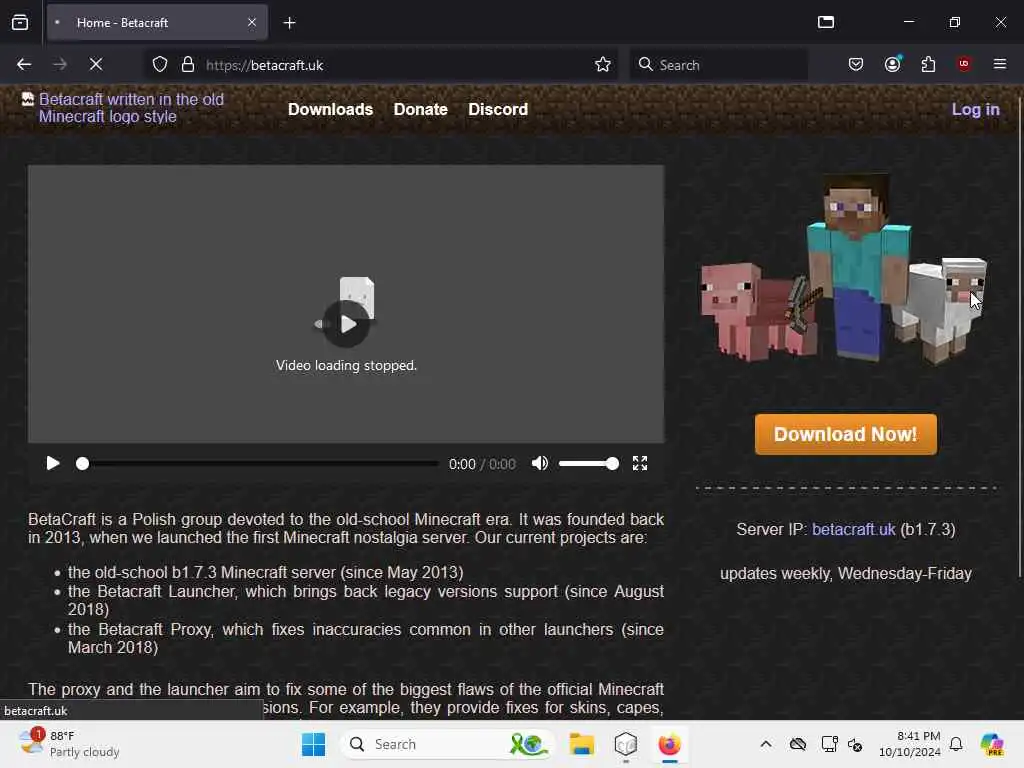
Task: Click the Steve with pig and sheep image
Action: (843, 268)
